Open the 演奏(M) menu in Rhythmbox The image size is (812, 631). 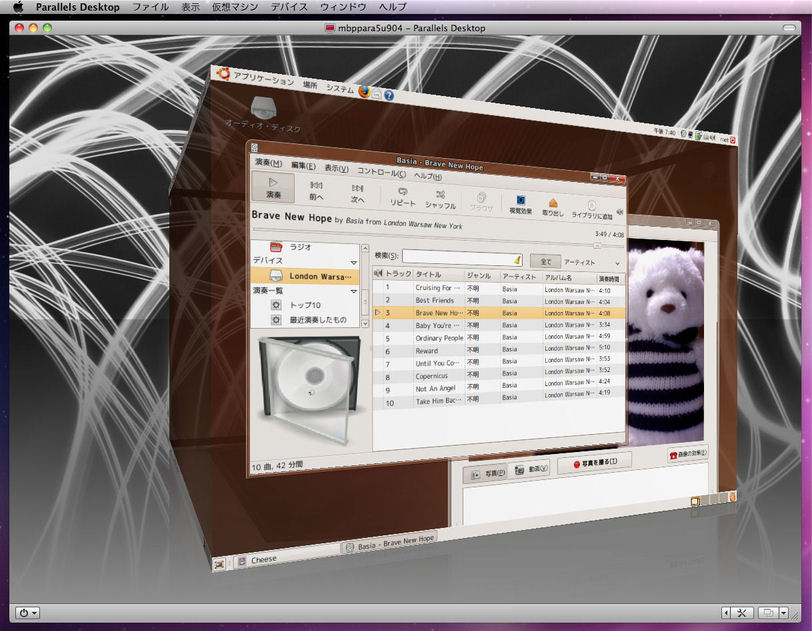pyautogui.click(x=268, y=163)
